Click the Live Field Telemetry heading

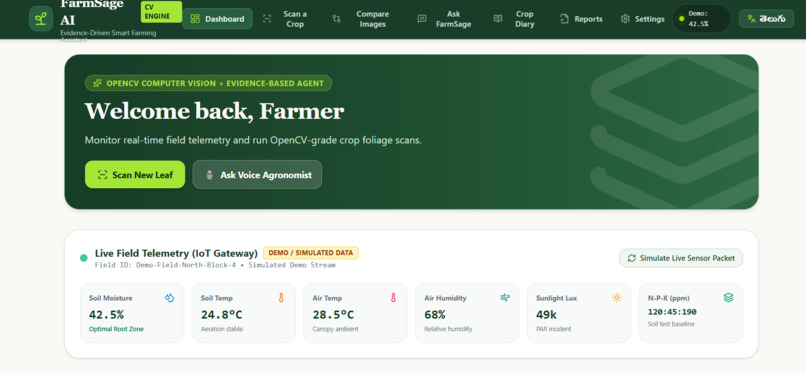(176, 253)
